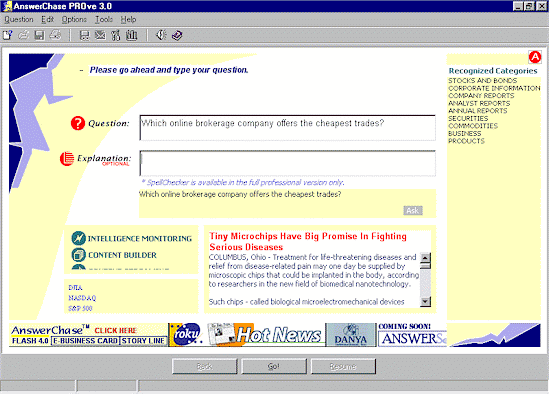Open the INTELLIGENCE MONITORING link

[x=140, y=239]
